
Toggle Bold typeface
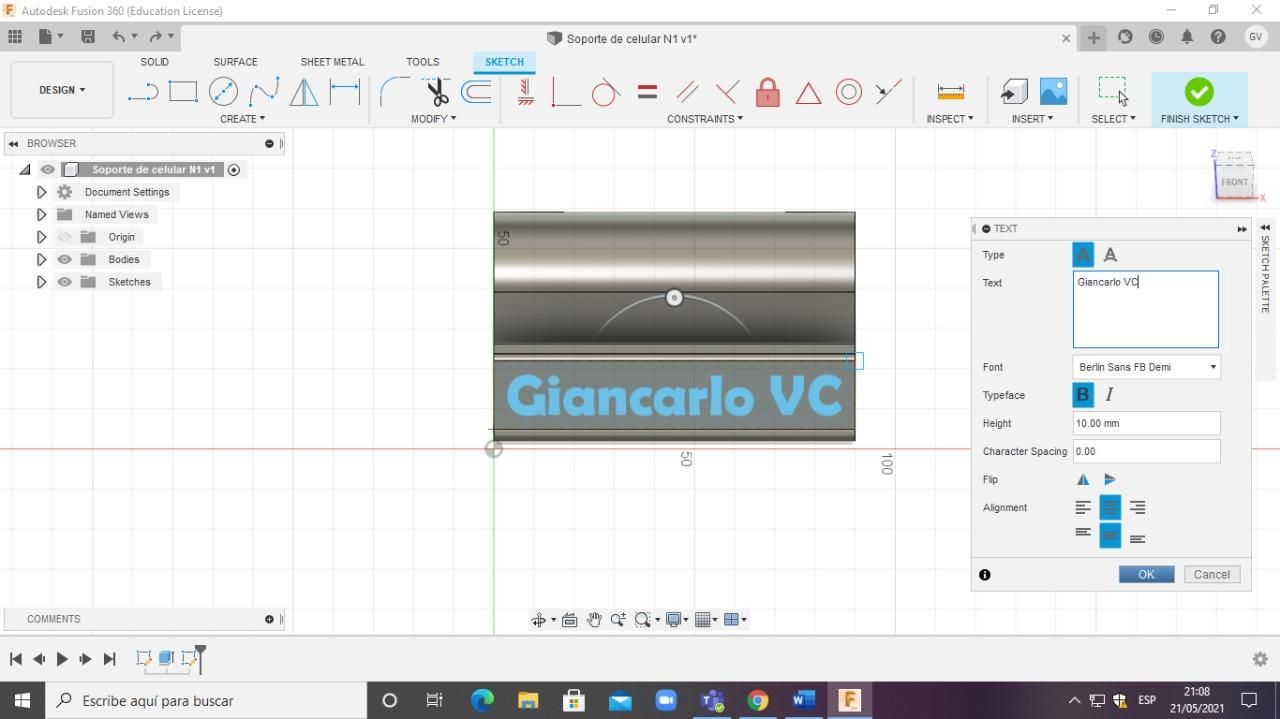(x=1083, y=395)
